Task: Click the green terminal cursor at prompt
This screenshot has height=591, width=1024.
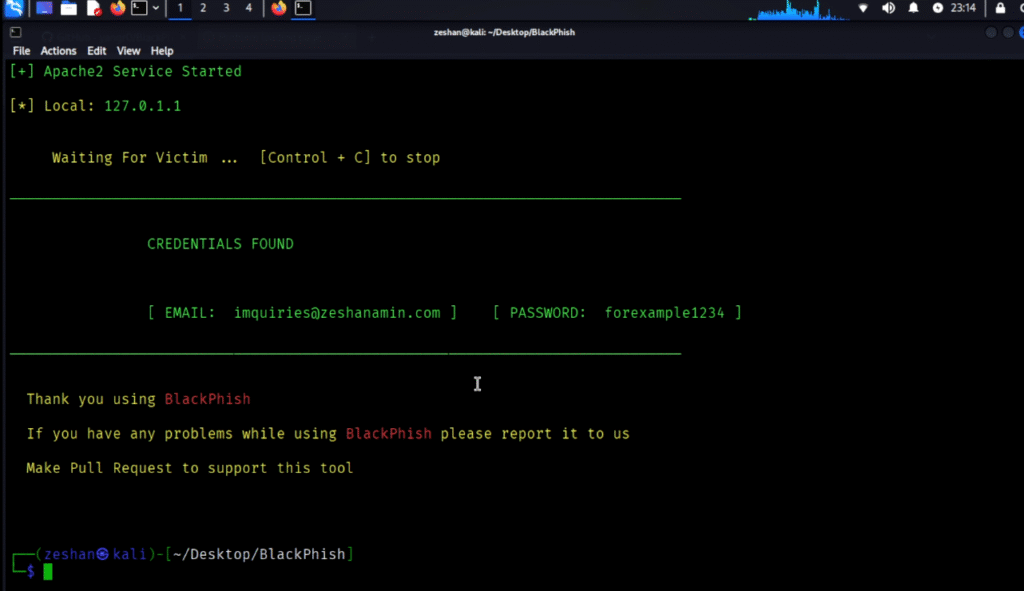Action: coord(48,572)
